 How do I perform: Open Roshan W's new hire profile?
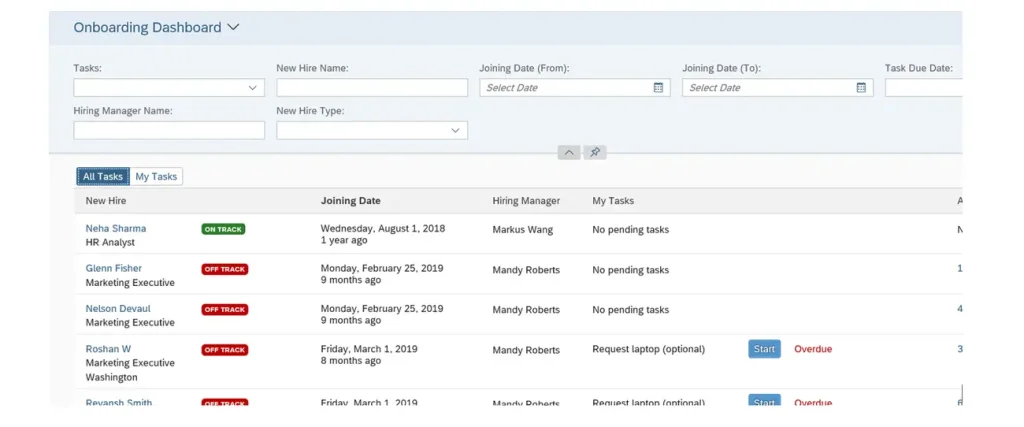[x=108, y=349]
